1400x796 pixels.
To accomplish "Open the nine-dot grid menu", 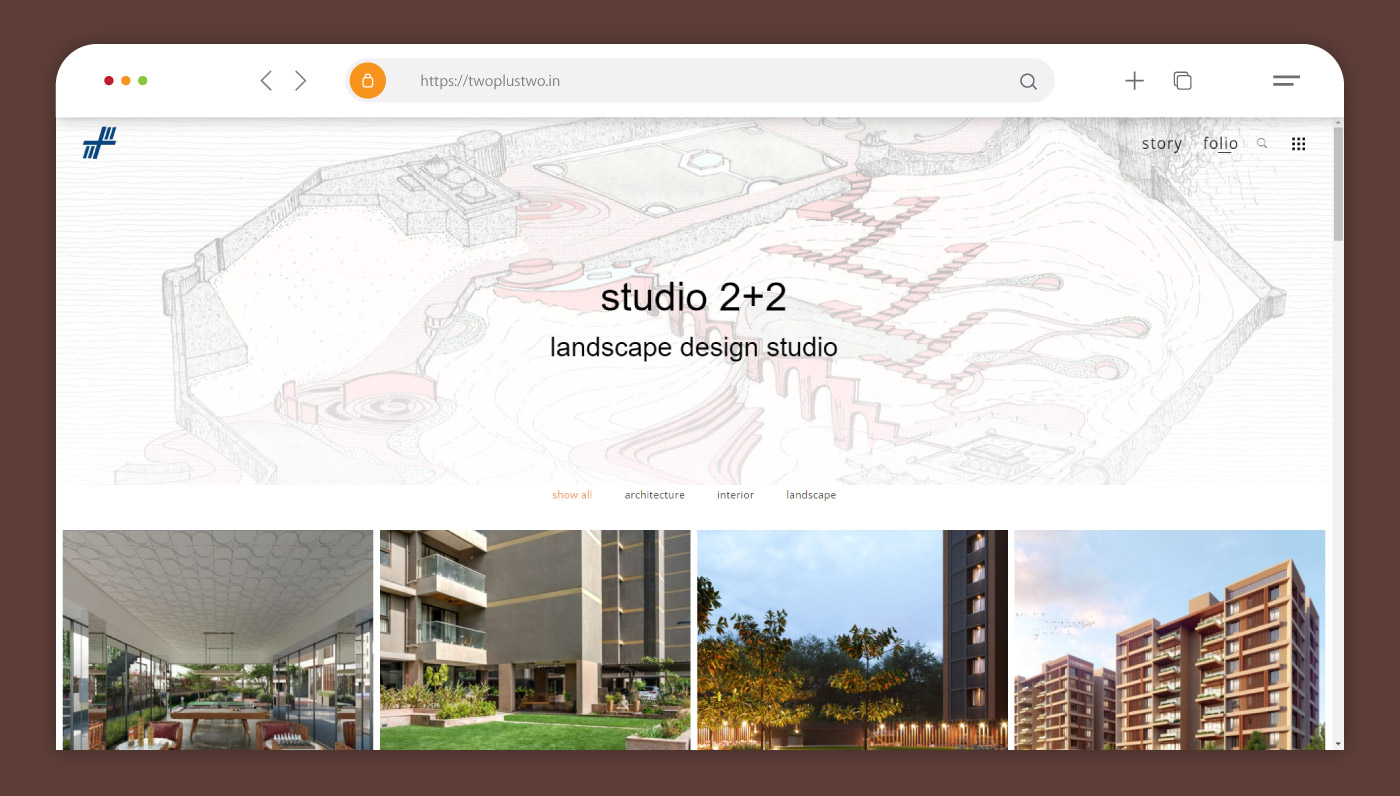I will [x=1298, y=144].
